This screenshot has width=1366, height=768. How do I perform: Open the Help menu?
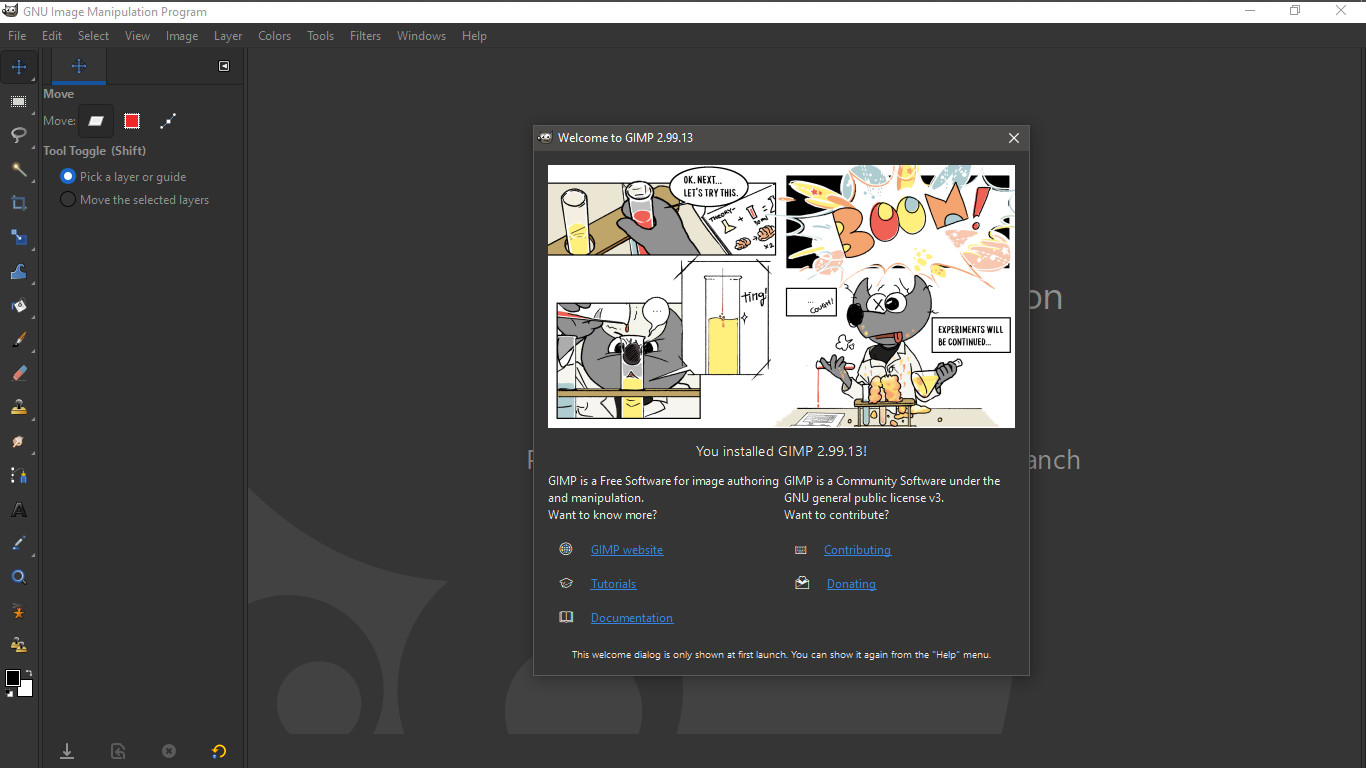click(x=474, y=36)
